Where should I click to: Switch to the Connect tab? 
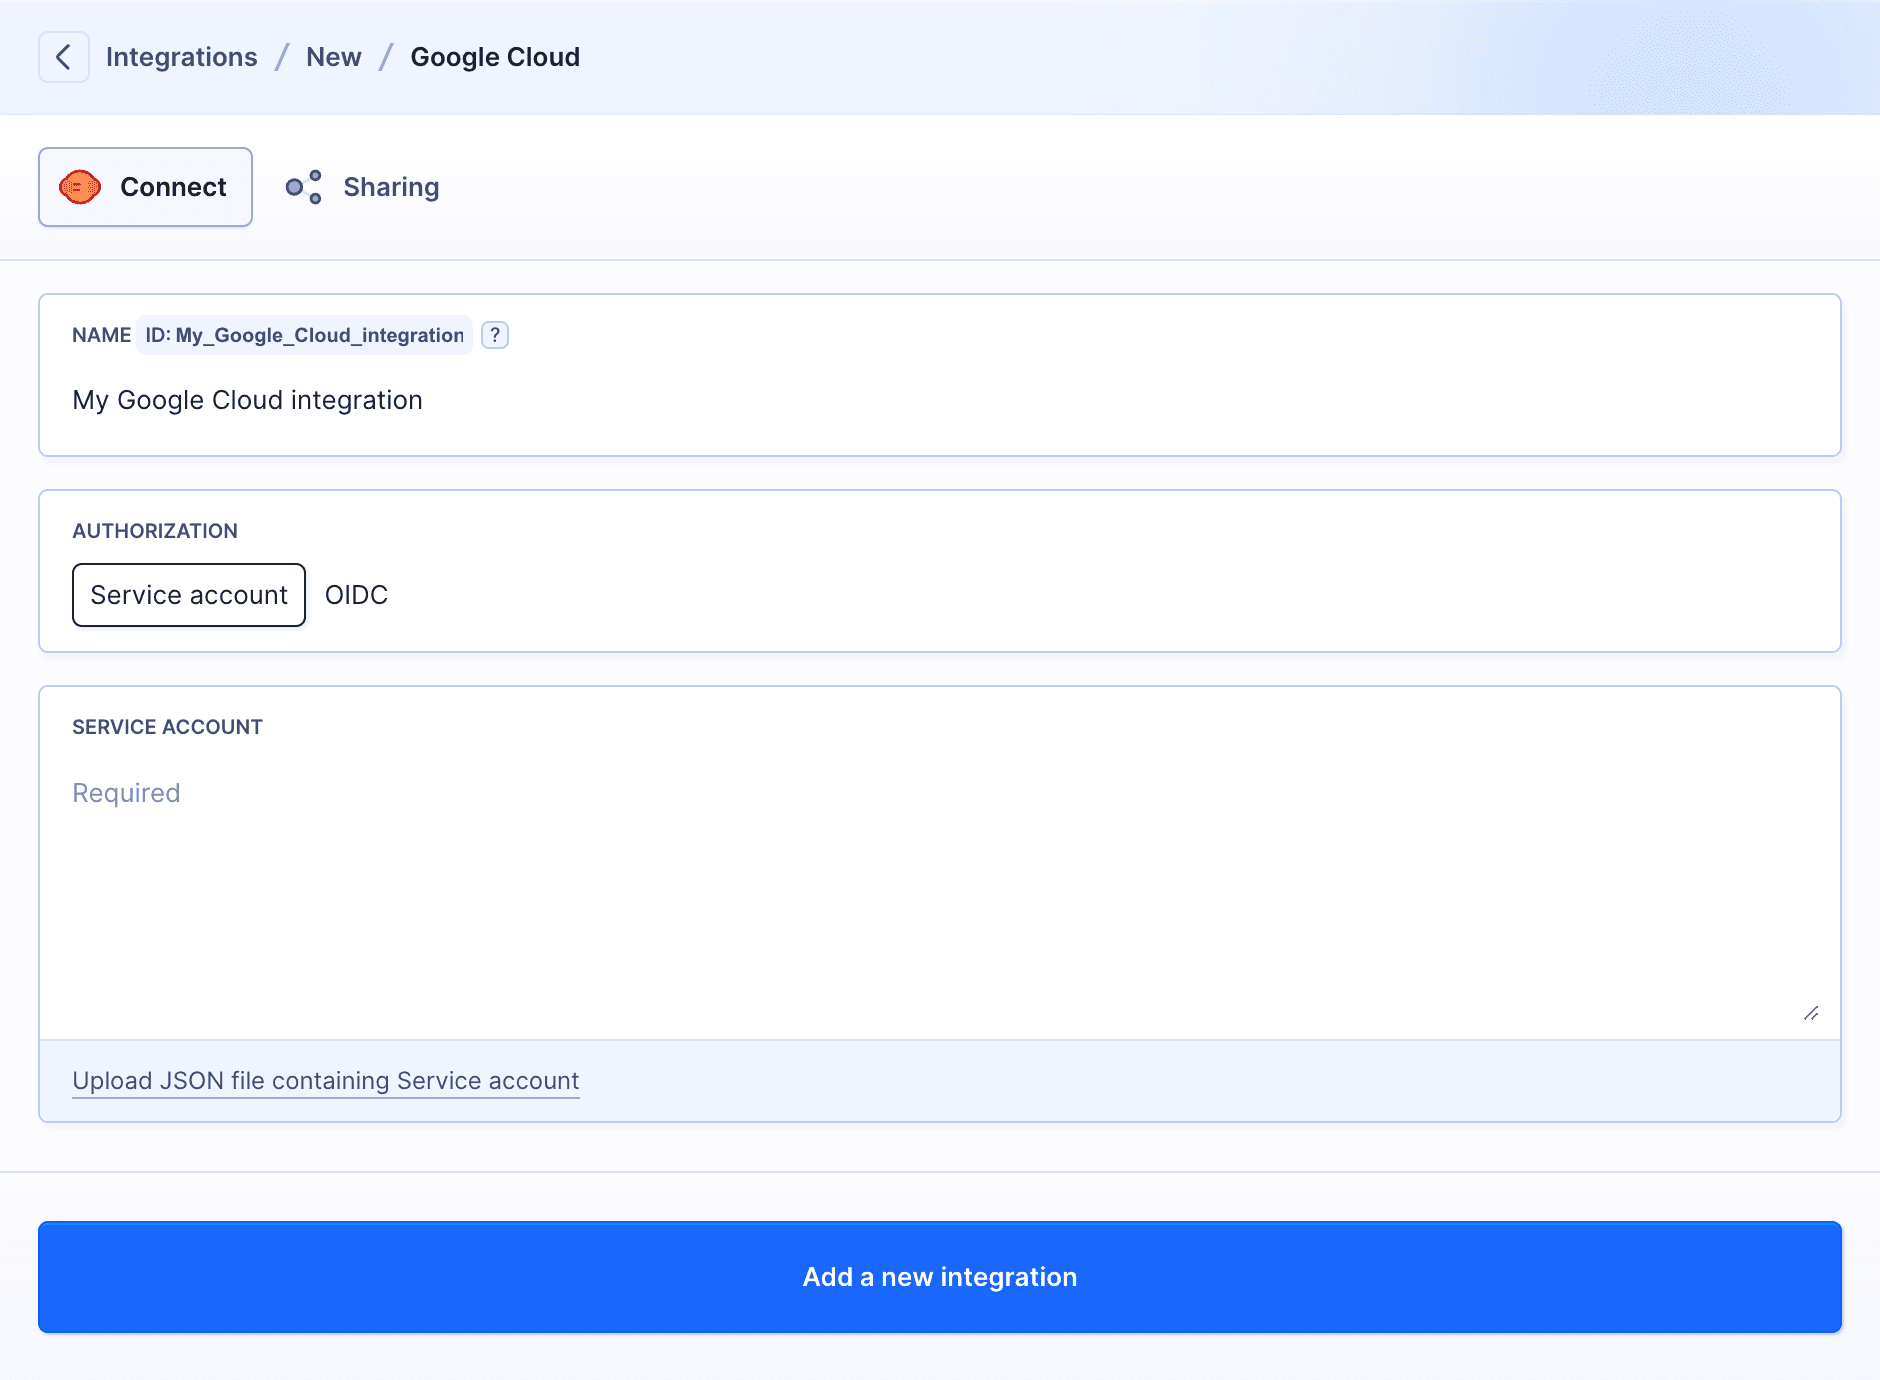coord(146,187)
